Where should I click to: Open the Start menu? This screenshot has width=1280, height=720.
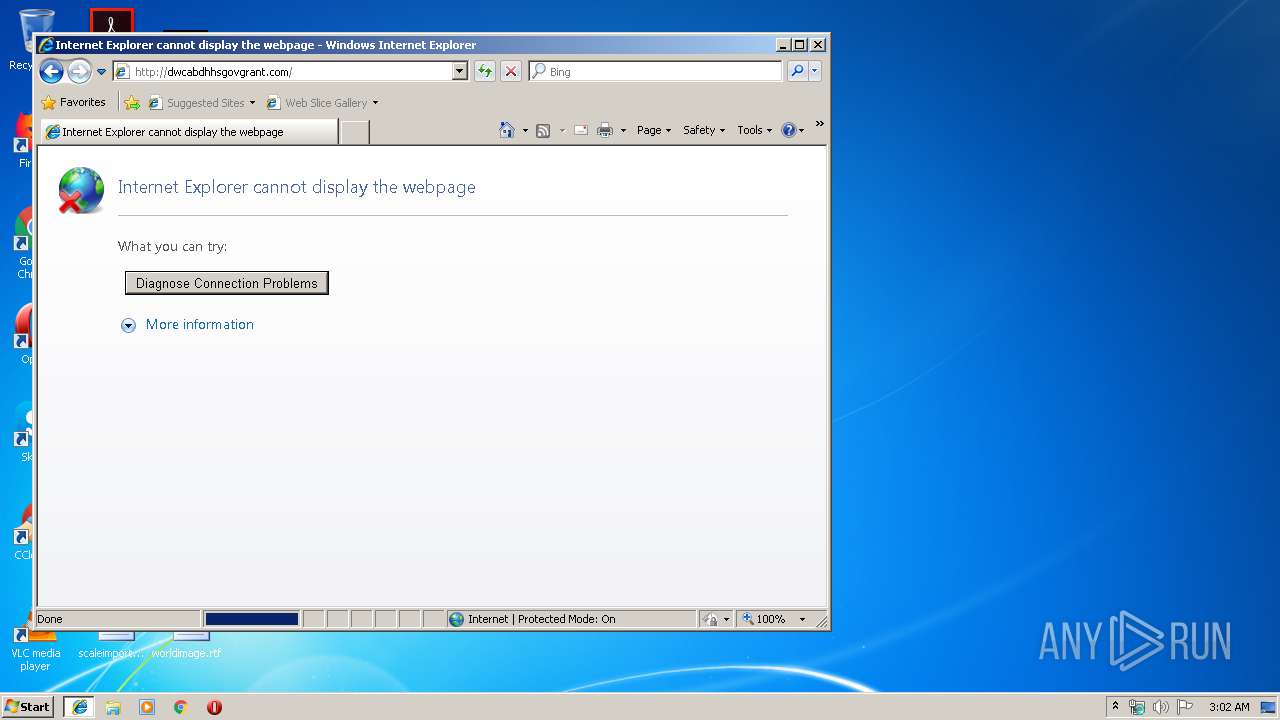point(28,706)
